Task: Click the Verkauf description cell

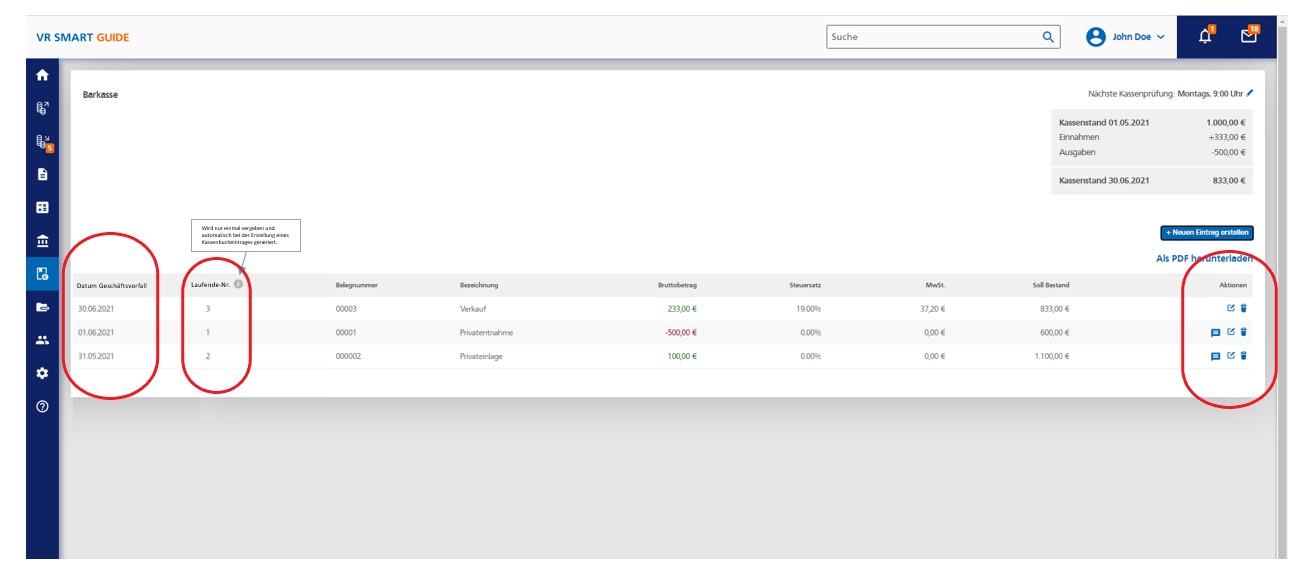Action: tap(471, 309)
